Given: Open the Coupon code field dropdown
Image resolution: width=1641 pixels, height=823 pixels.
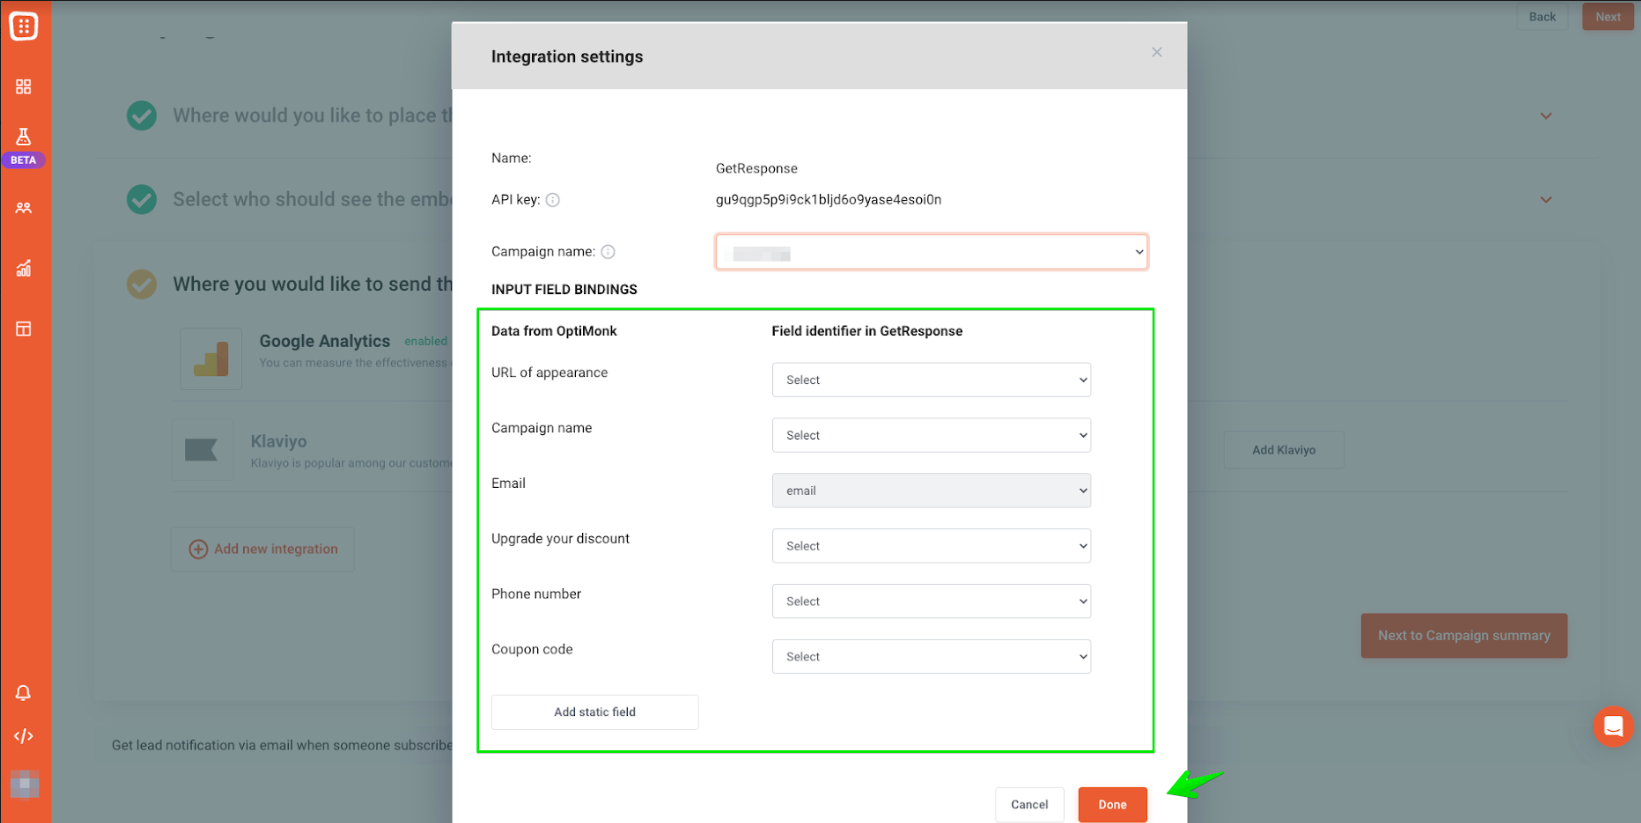Looking at the screenshot, I should click(x=931, y=657).
